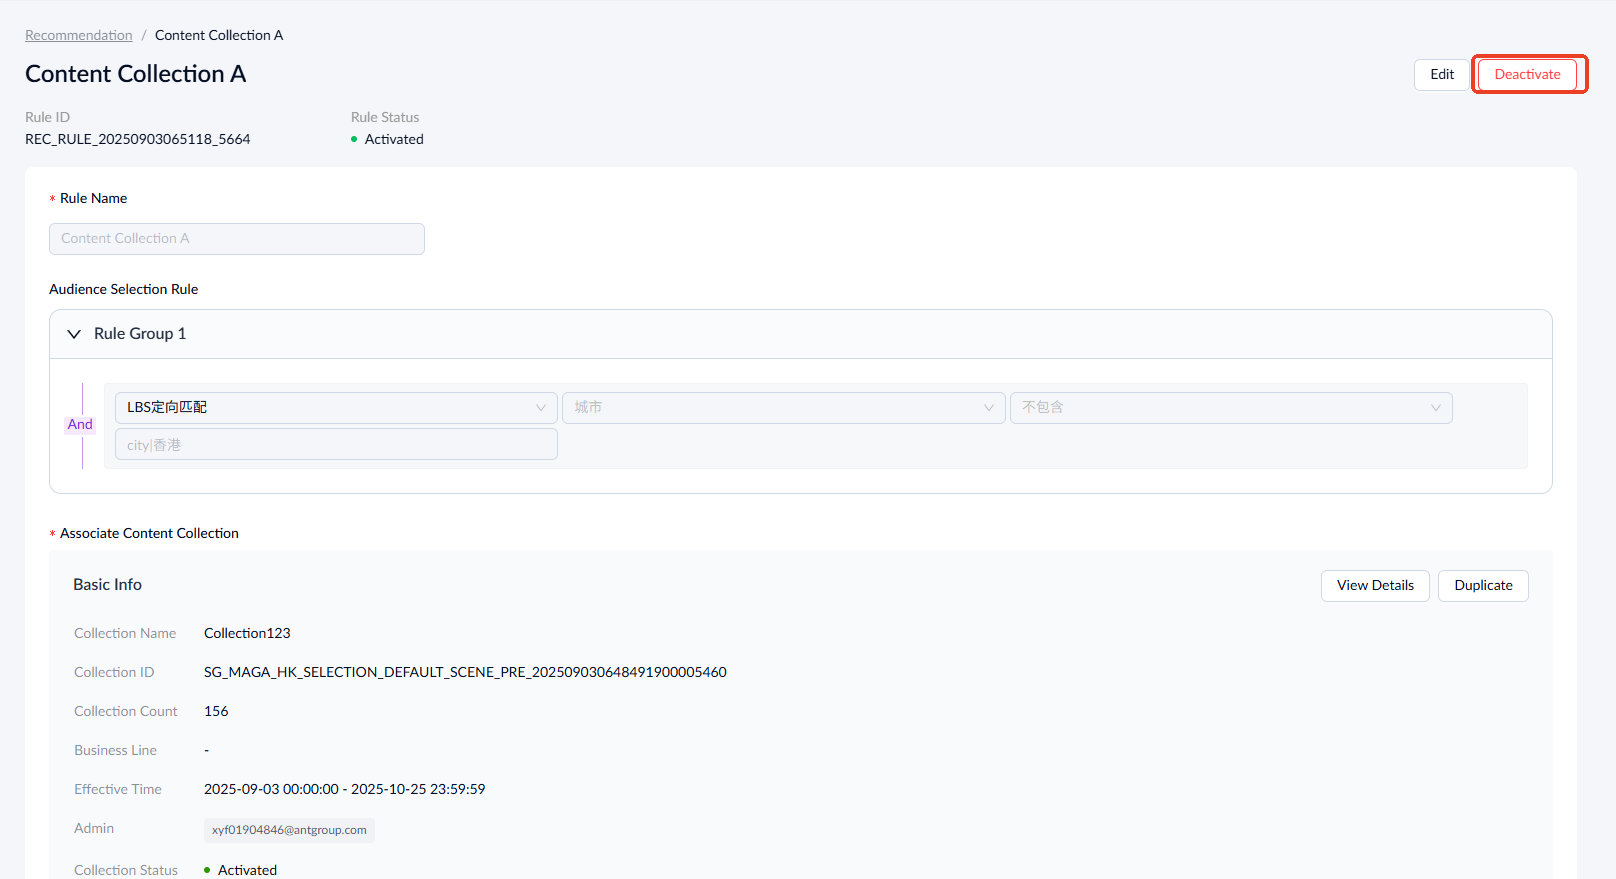The width and height of the screenshot is (1616, 879).
Task: Click the Content Collection A page heading
Action: pos(136,75)
